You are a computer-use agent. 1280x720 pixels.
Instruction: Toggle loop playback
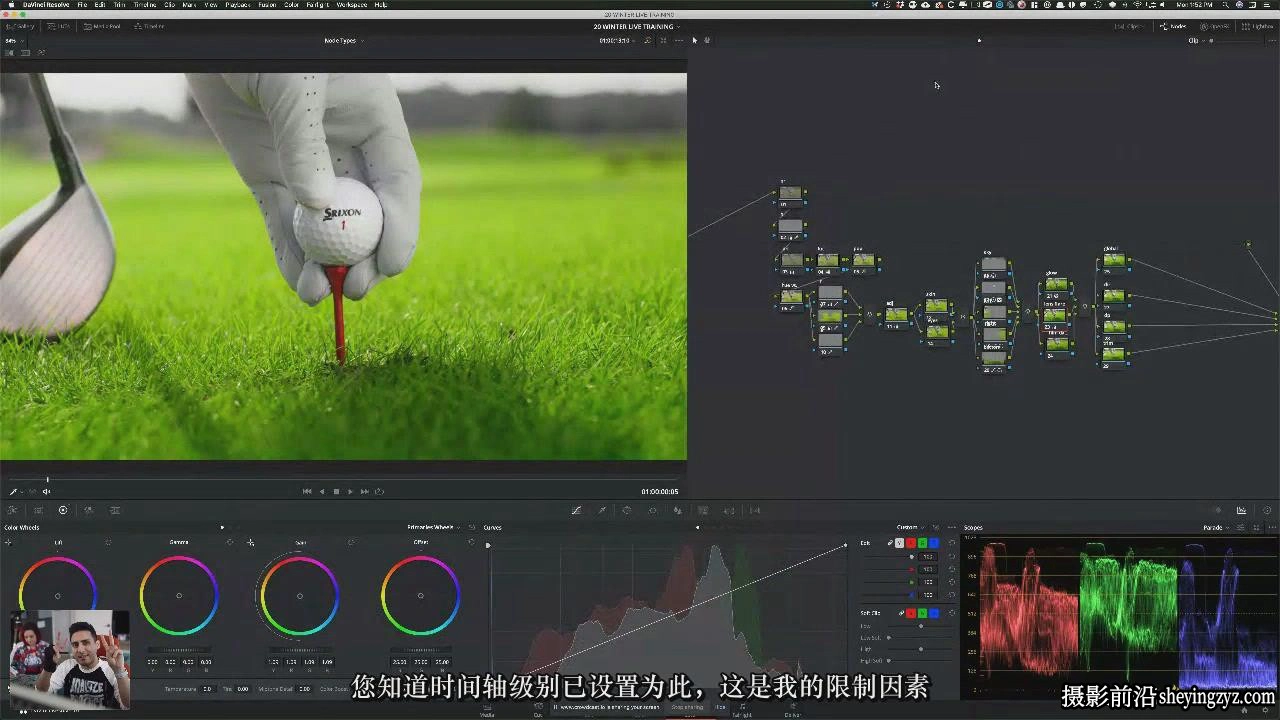click(x=380, y=491)
